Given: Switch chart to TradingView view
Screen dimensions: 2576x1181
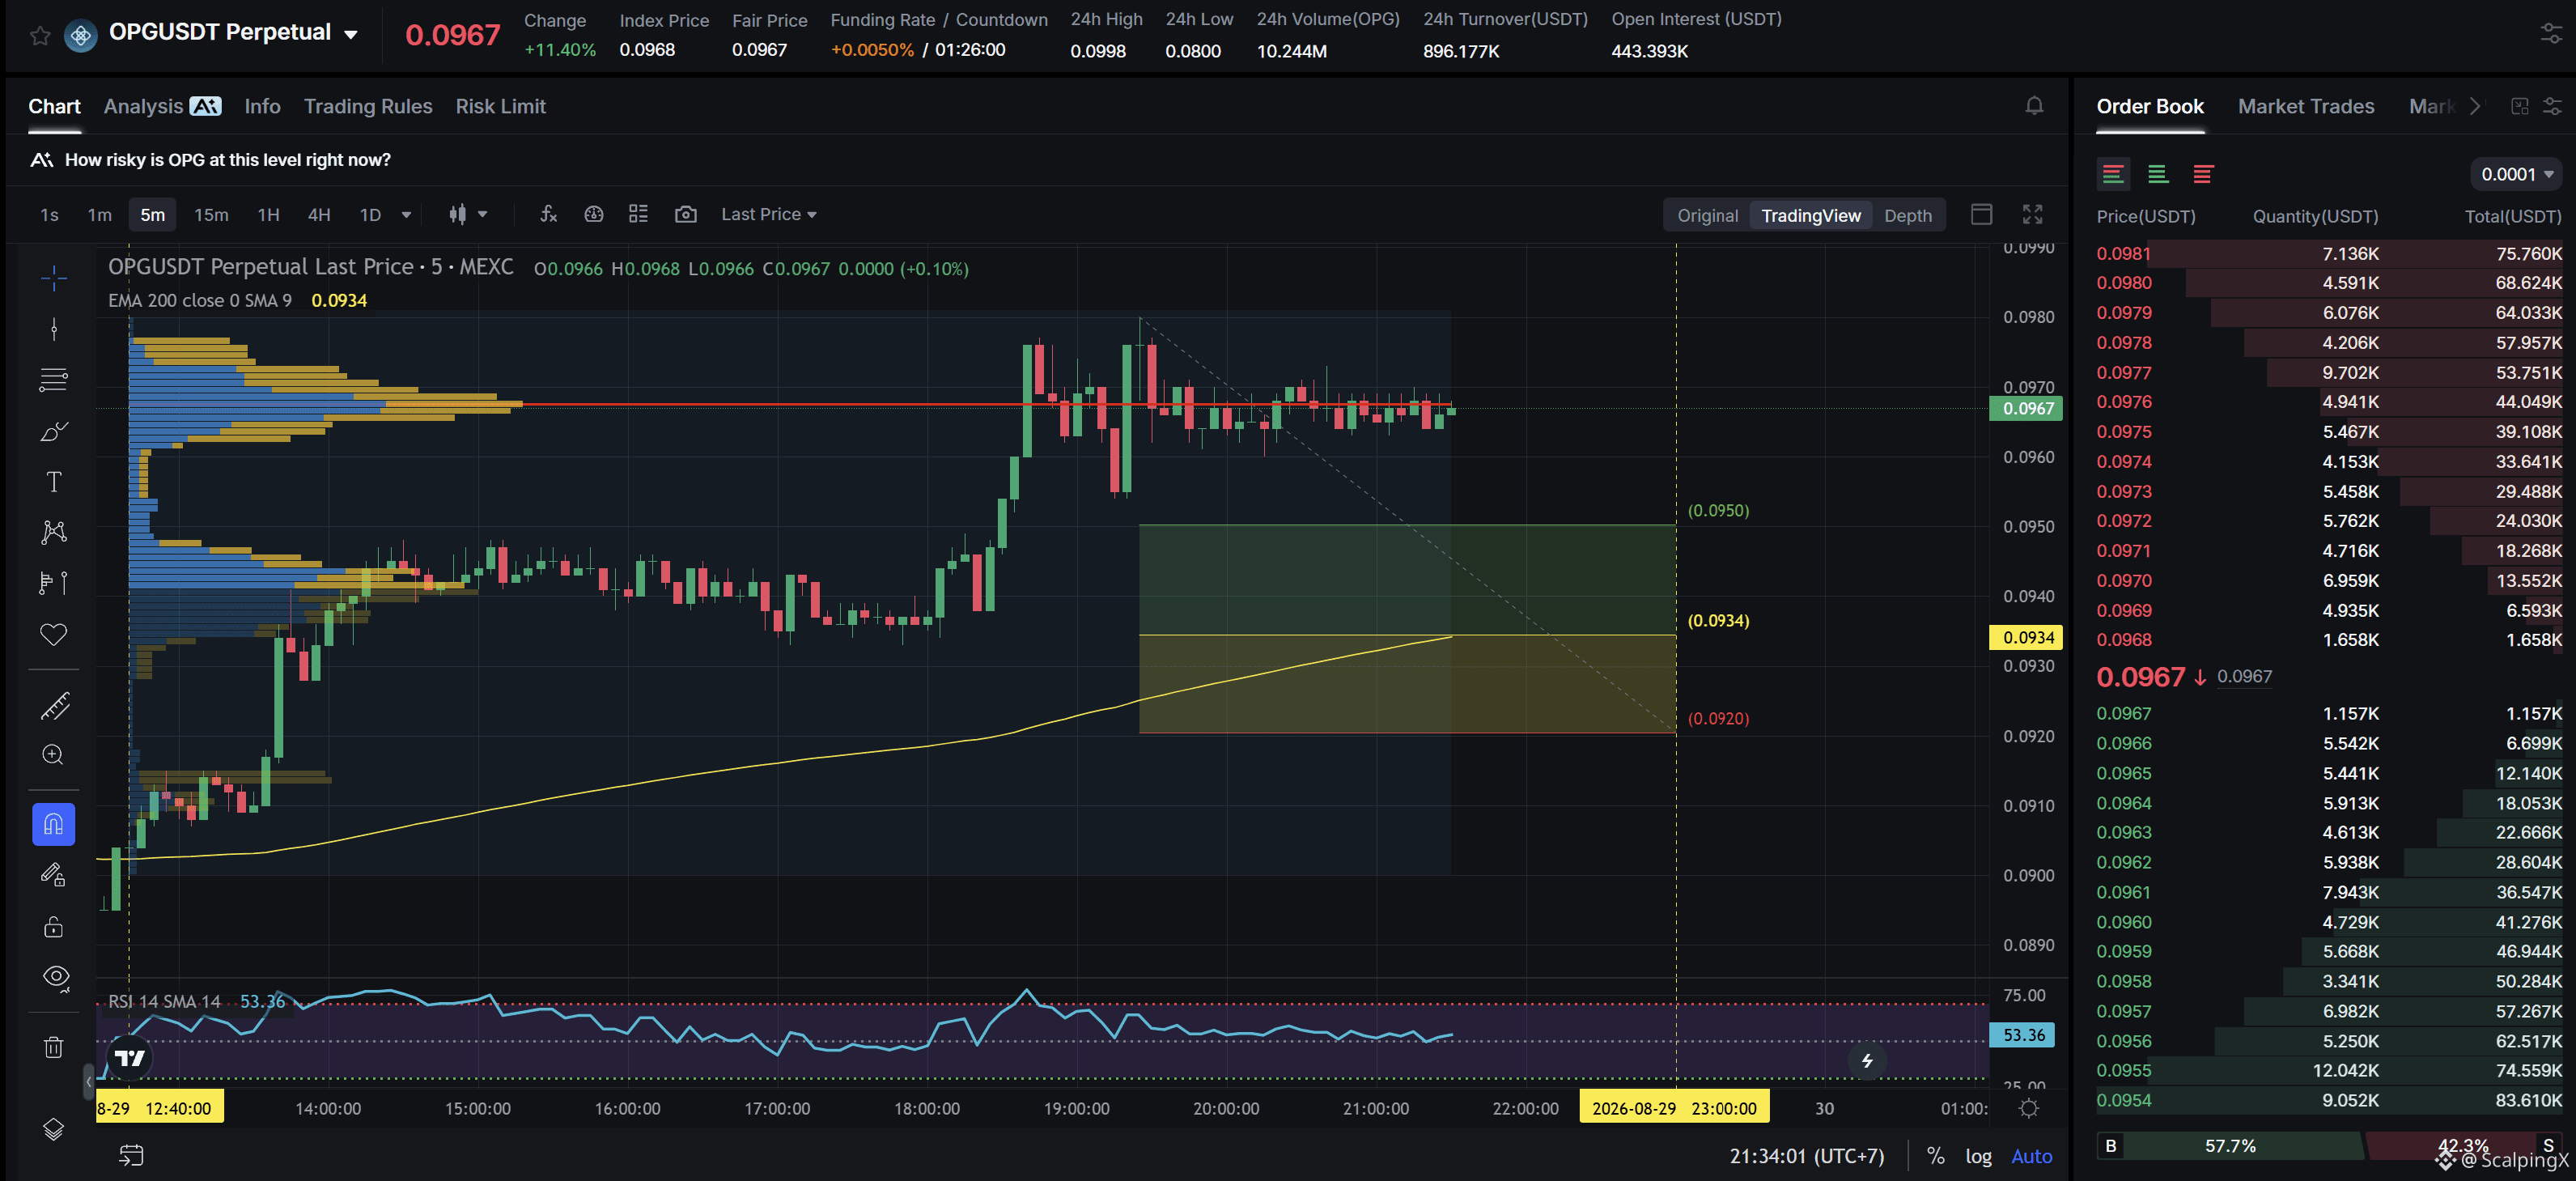Looking at the screenshot, I should click(1810, 215).
